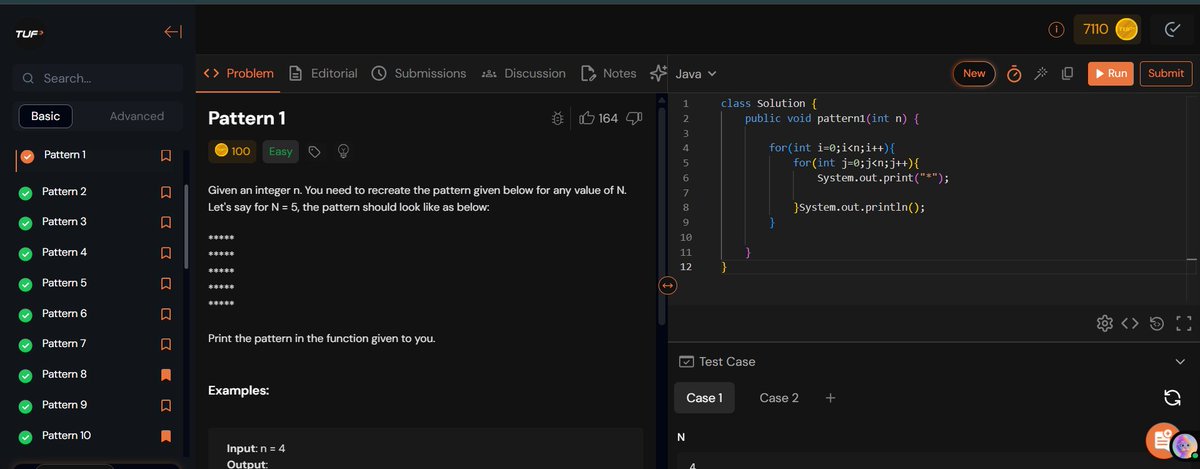Click the Test Case panel header
This screenshot has width=1200, height=469.
pyautogui.click(x=934, y=362)
